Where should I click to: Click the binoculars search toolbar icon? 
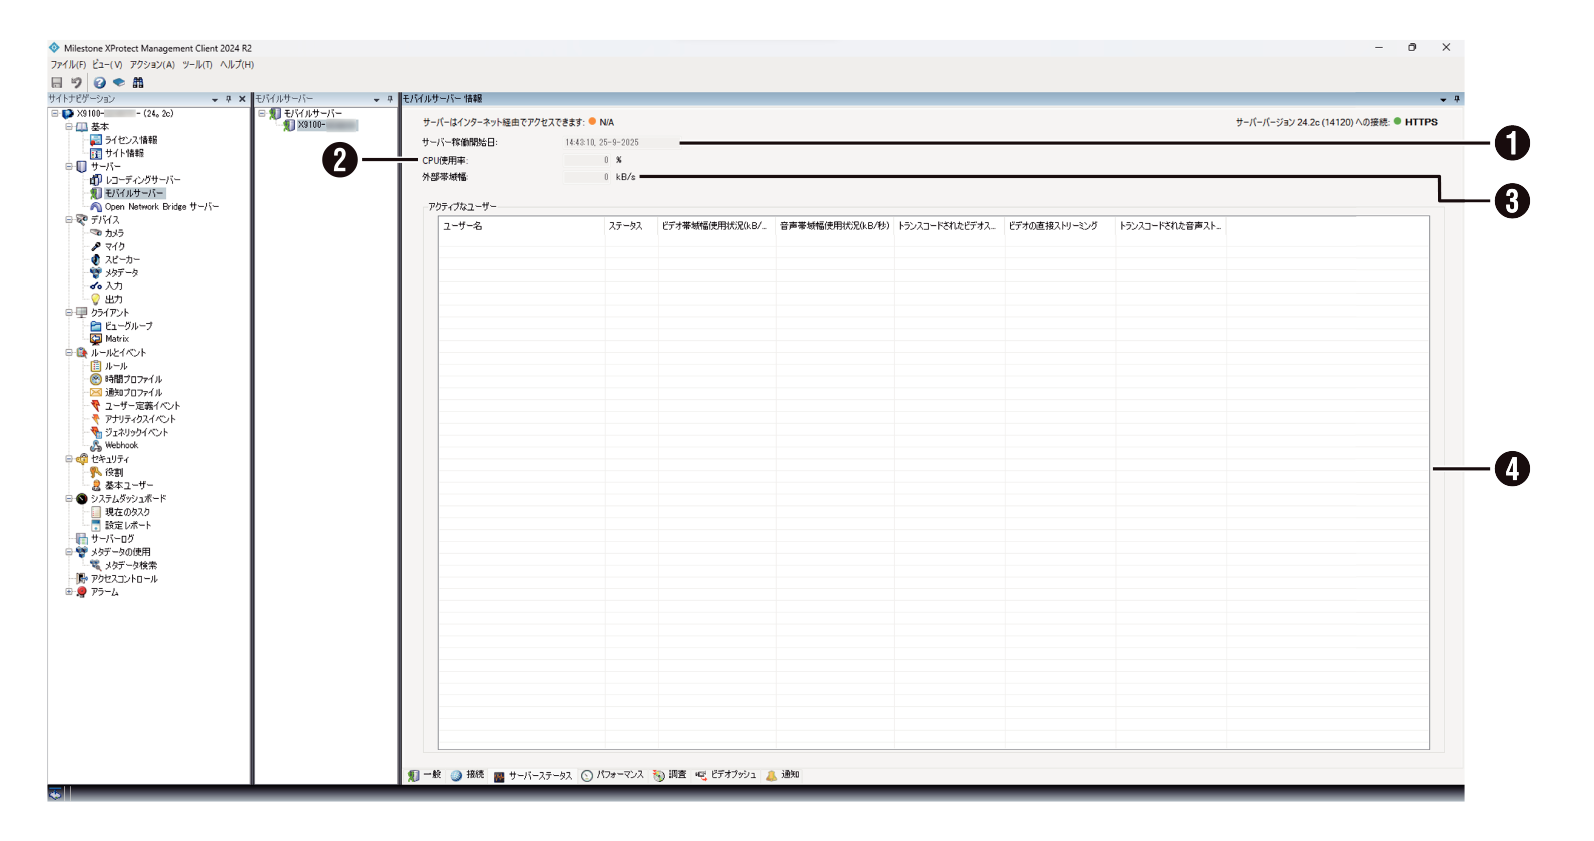138,83
